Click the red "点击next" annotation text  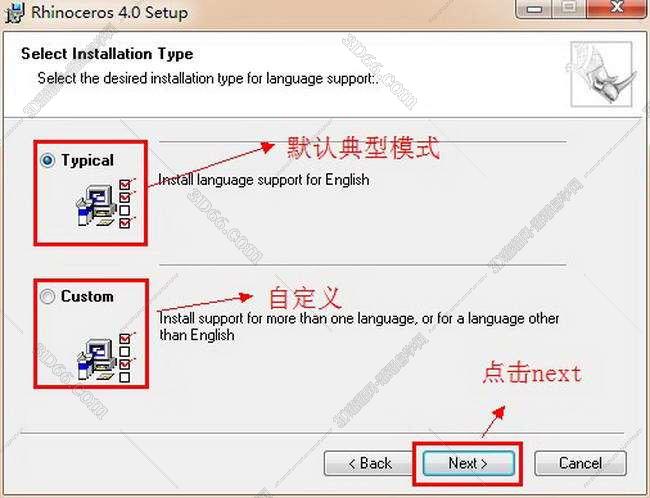(x=531, y=373)
